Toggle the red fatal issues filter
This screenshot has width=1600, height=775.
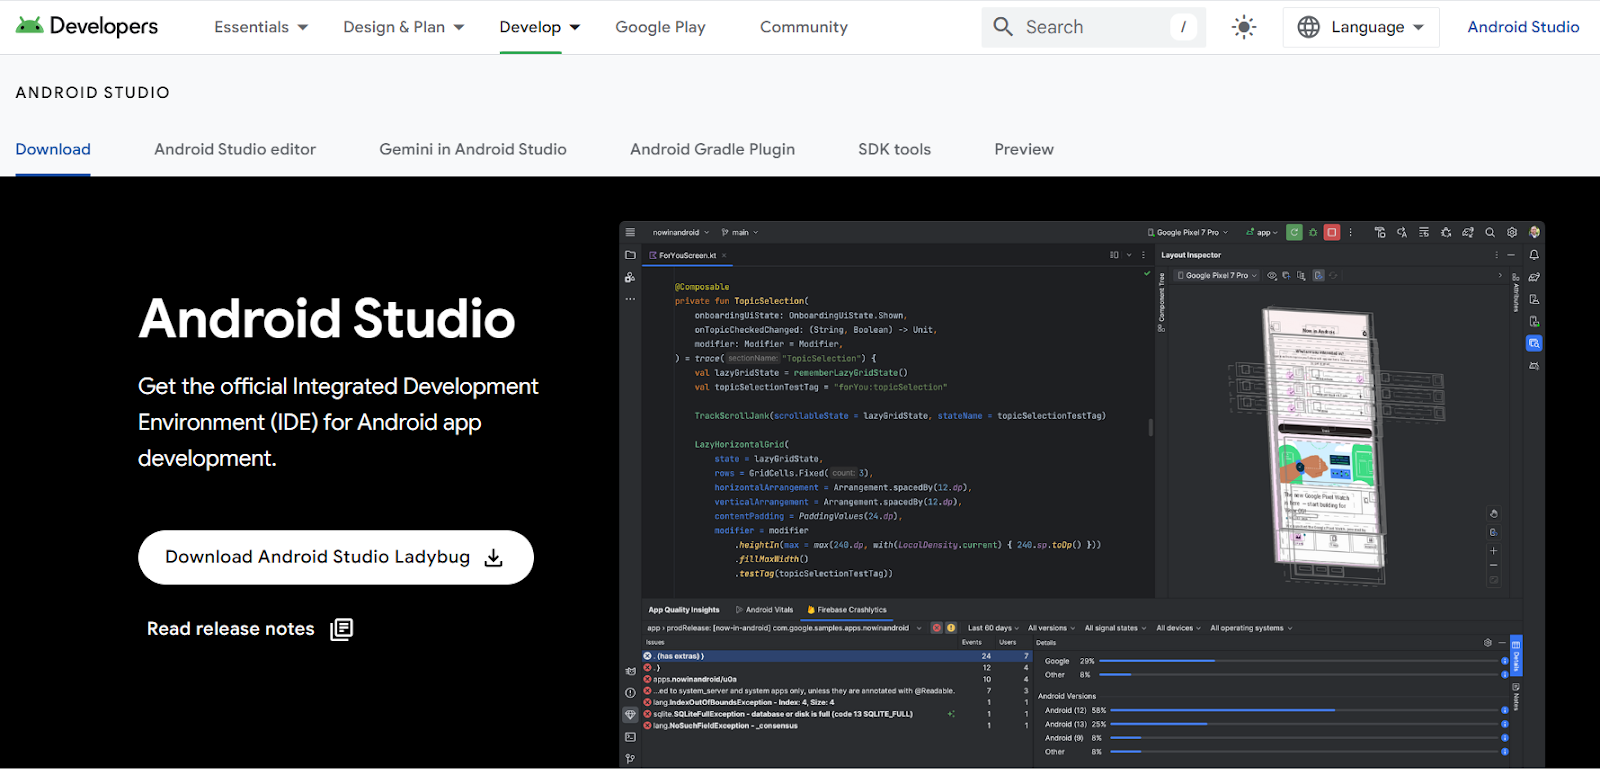[937, 628]
